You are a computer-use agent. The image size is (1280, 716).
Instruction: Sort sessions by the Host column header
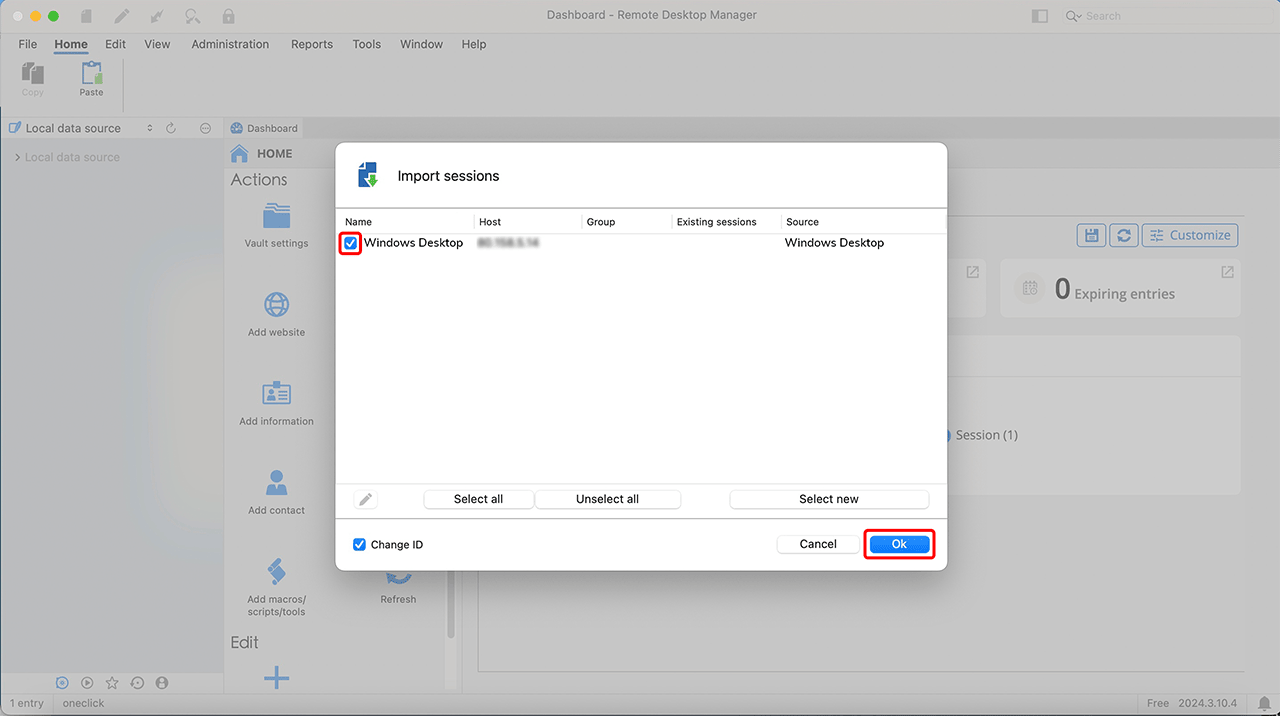click(x=490, y=222)
